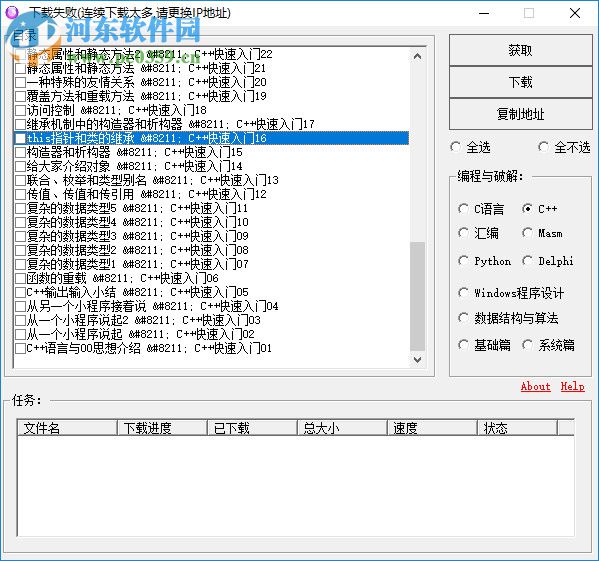Click the 获取 button

click(520, 50)
